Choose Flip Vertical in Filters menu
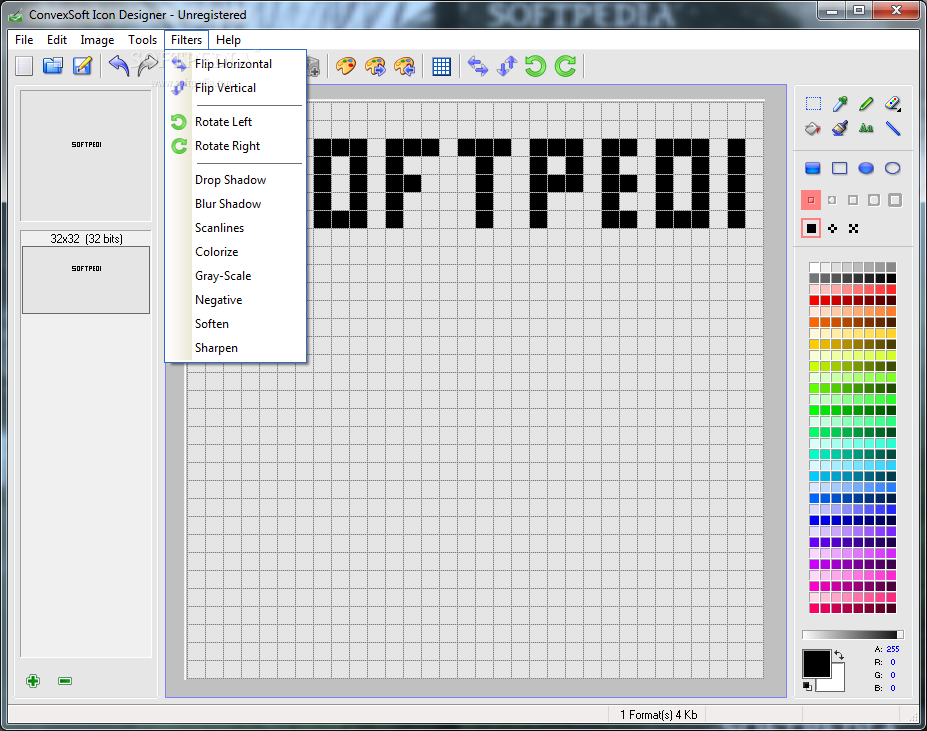This screenshot has height=731, width=927. tap(236, 88)
